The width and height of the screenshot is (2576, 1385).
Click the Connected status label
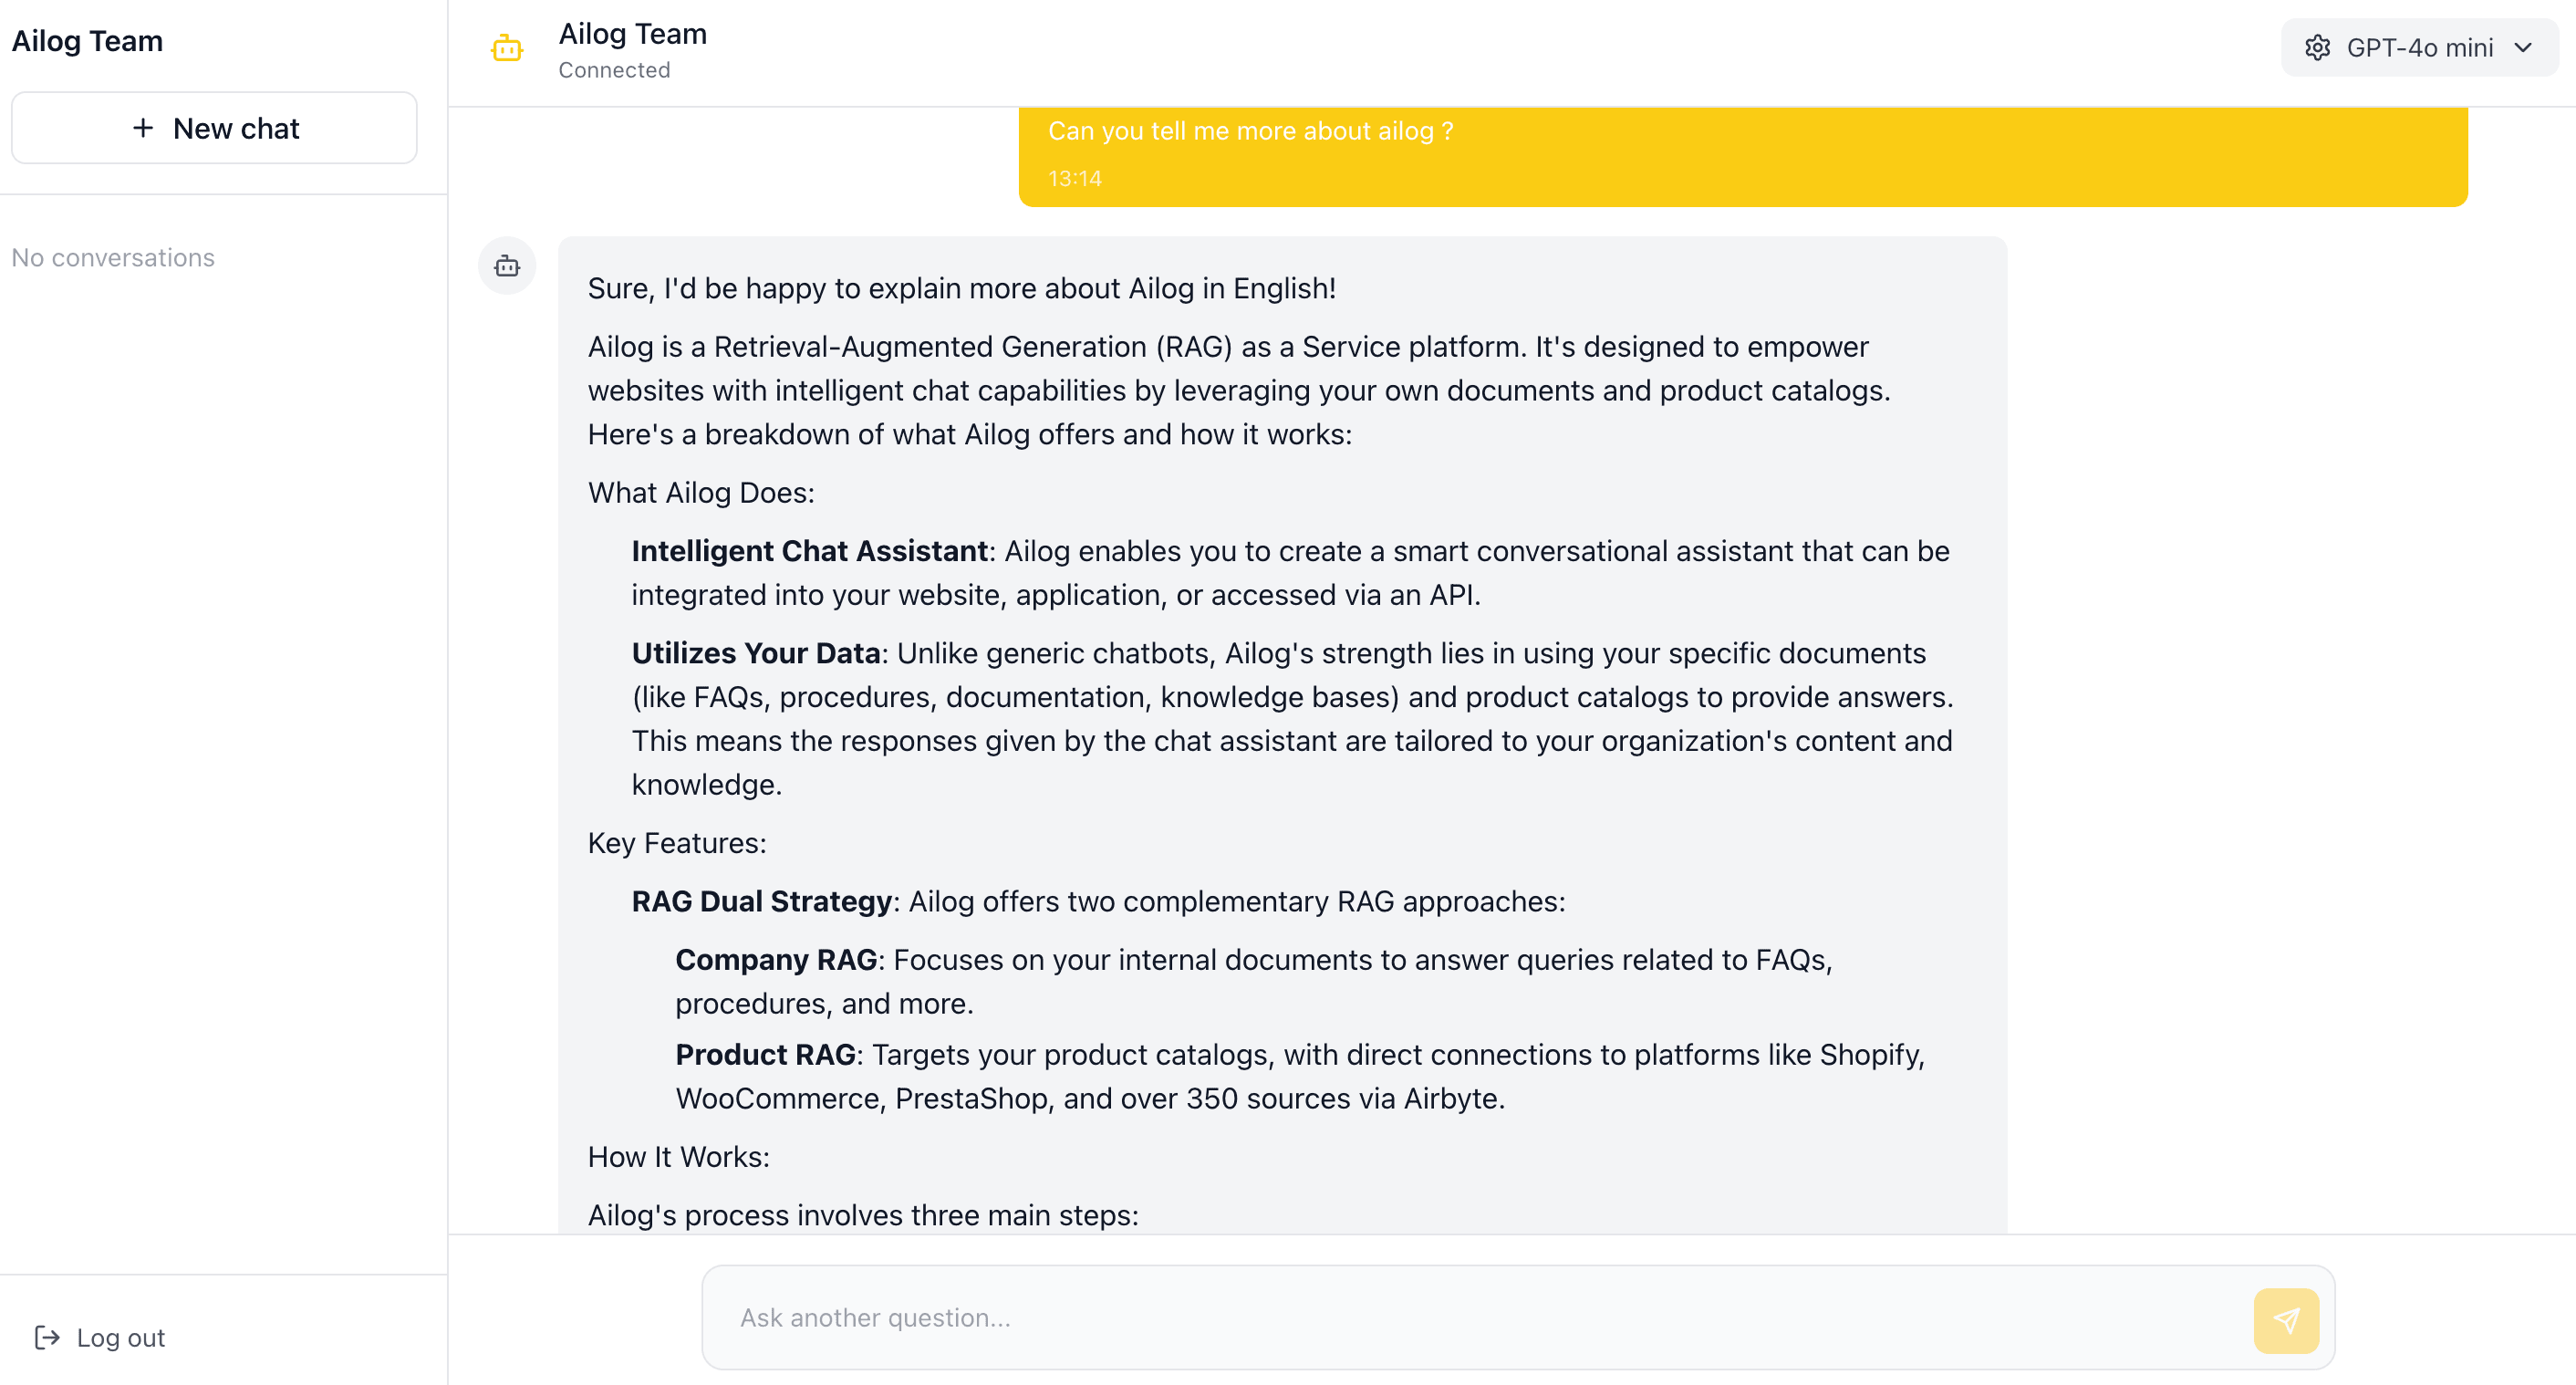pos(614,70)
